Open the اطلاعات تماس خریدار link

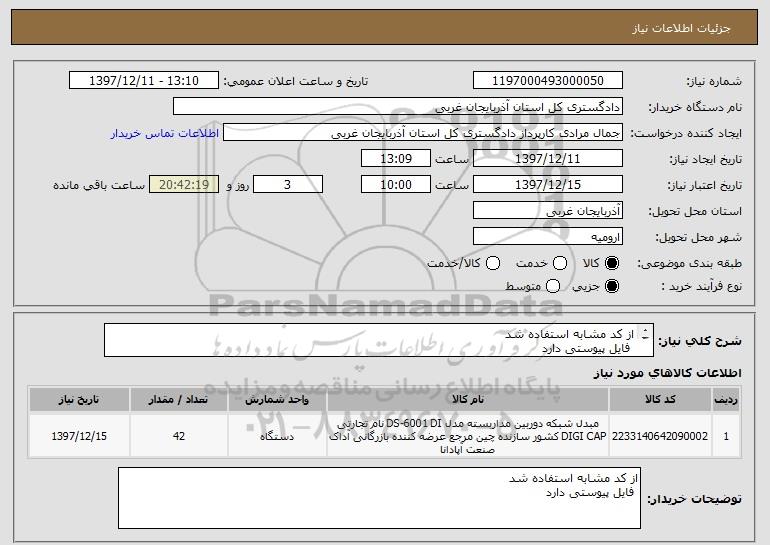click(x=165, y=133)
